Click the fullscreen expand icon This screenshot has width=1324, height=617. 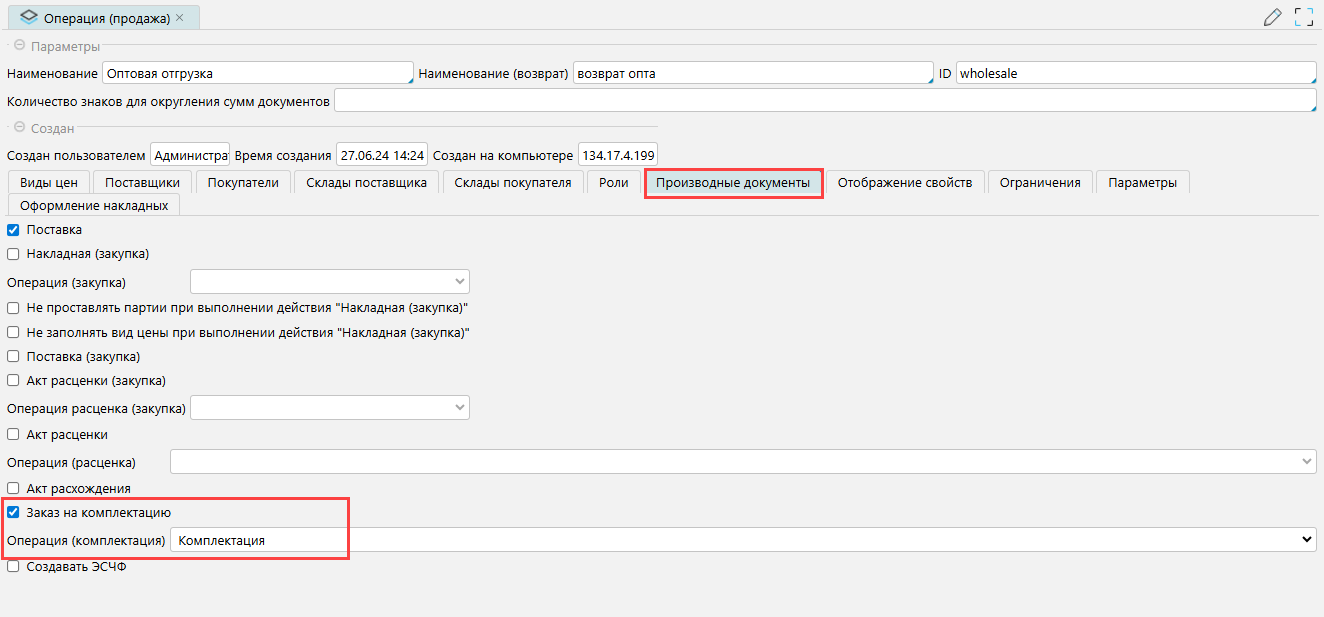point(1303,17)
